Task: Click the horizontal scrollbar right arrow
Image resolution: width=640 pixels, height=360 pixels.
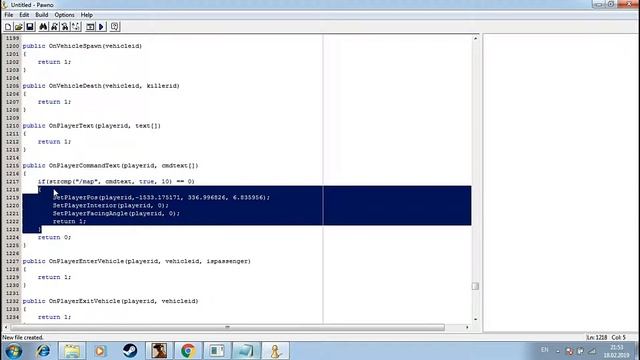Action: [467, 327]
